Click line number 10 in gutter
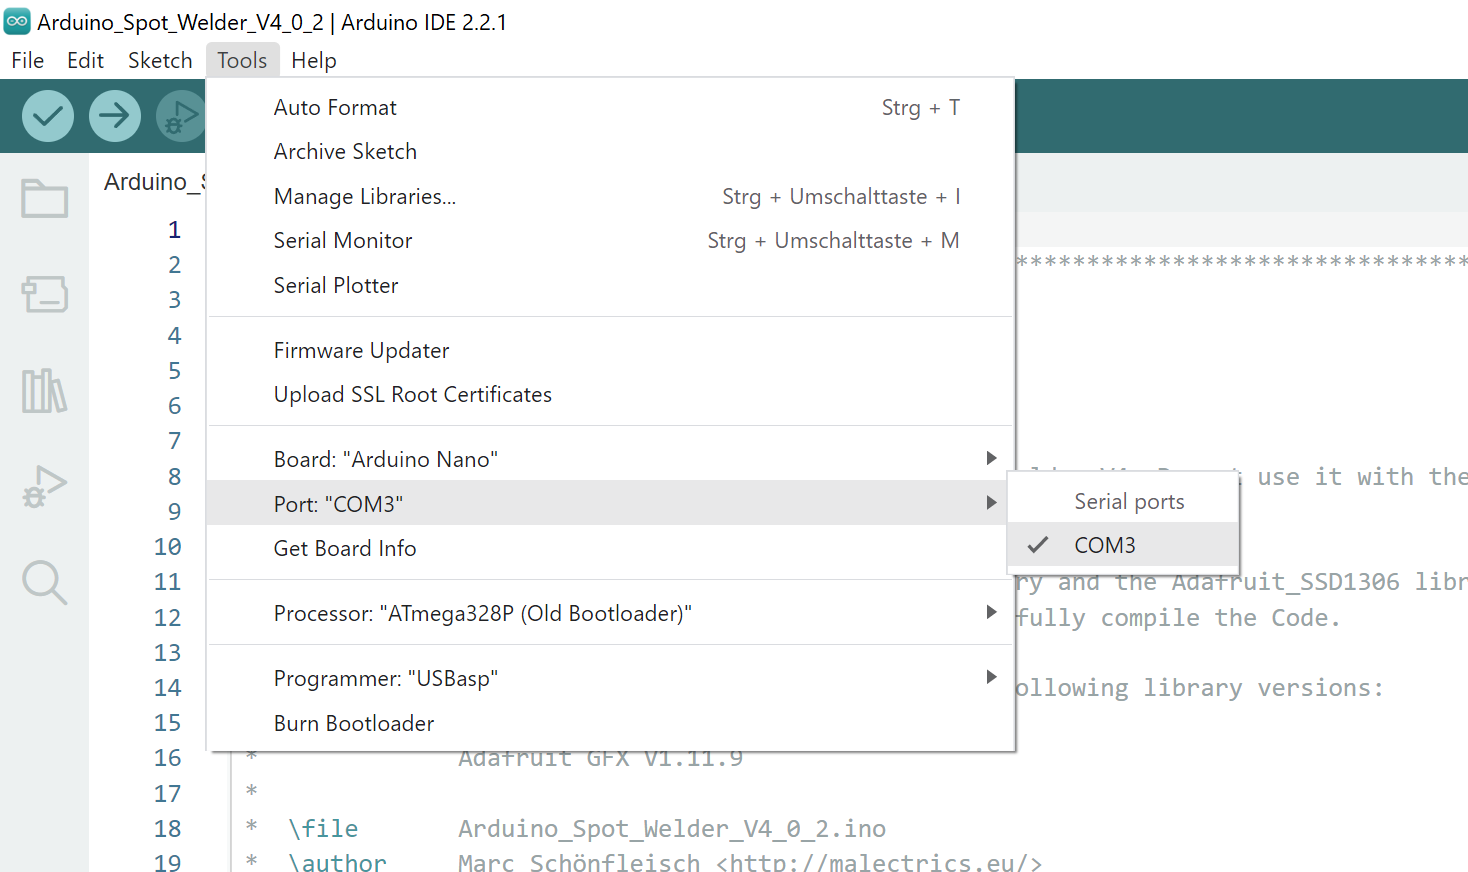This screenshot has width=1468, height=872. [x=167, y=547]
